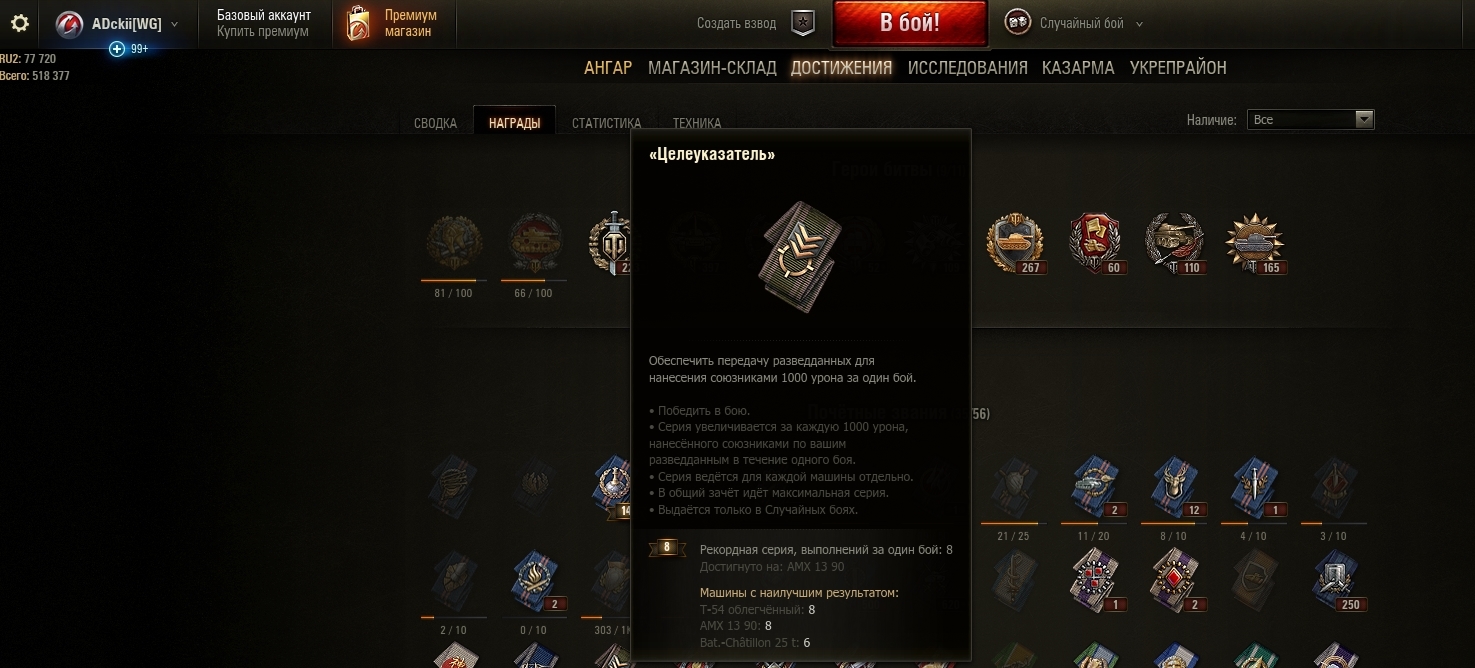
Task: Expand the Случайный бой battle type selector
Action: (1073, 23)
